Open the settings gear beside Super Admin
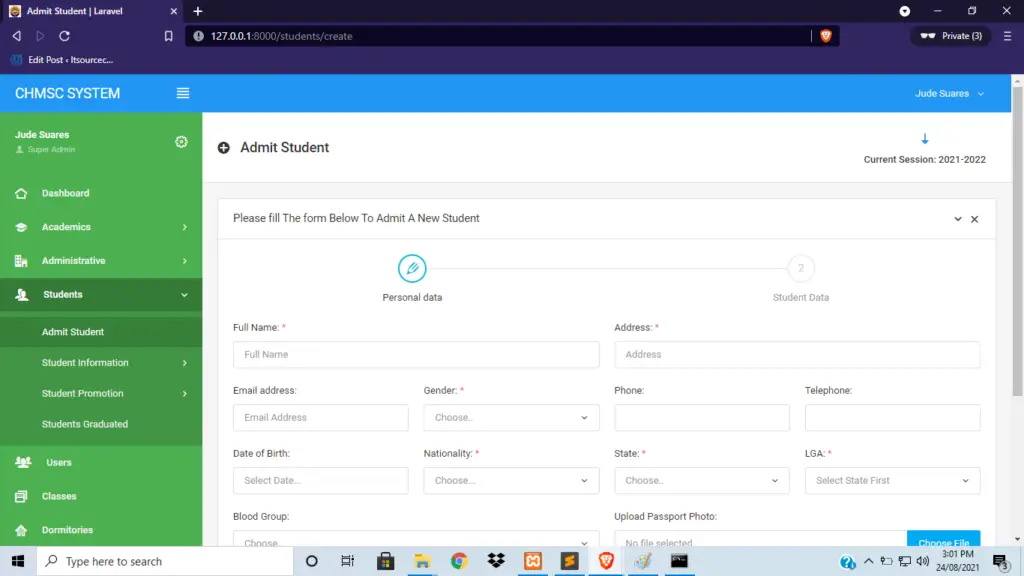Viewport: 1024px width, 576px height. (x=181, y=142)
